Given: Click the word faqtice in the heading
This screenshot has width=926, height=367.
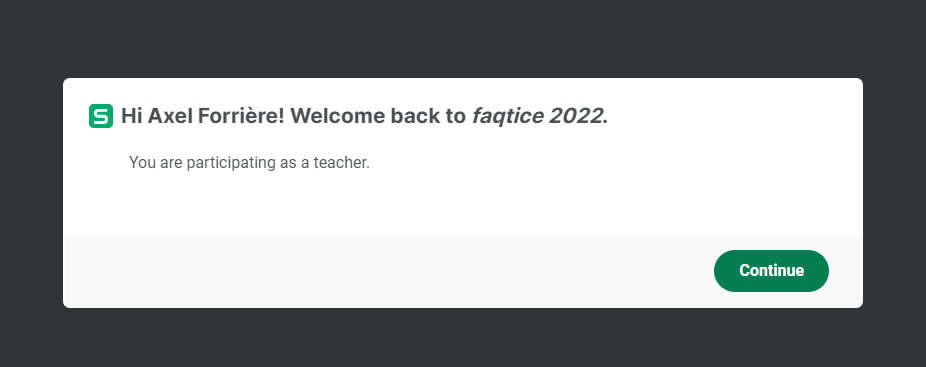Looking at the screenshot, I should (507, 116).
